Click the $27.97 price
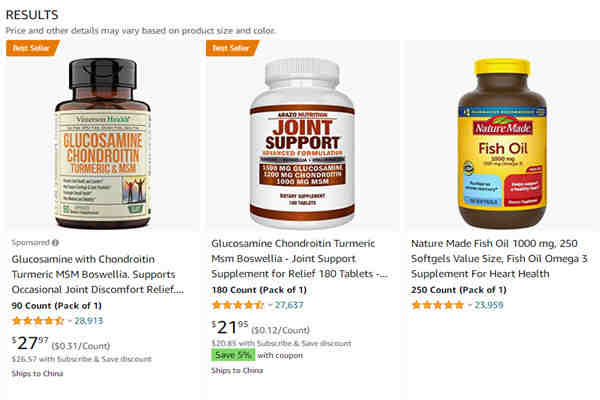This screenshot has width=600, height=400. (x=30, y=343)
